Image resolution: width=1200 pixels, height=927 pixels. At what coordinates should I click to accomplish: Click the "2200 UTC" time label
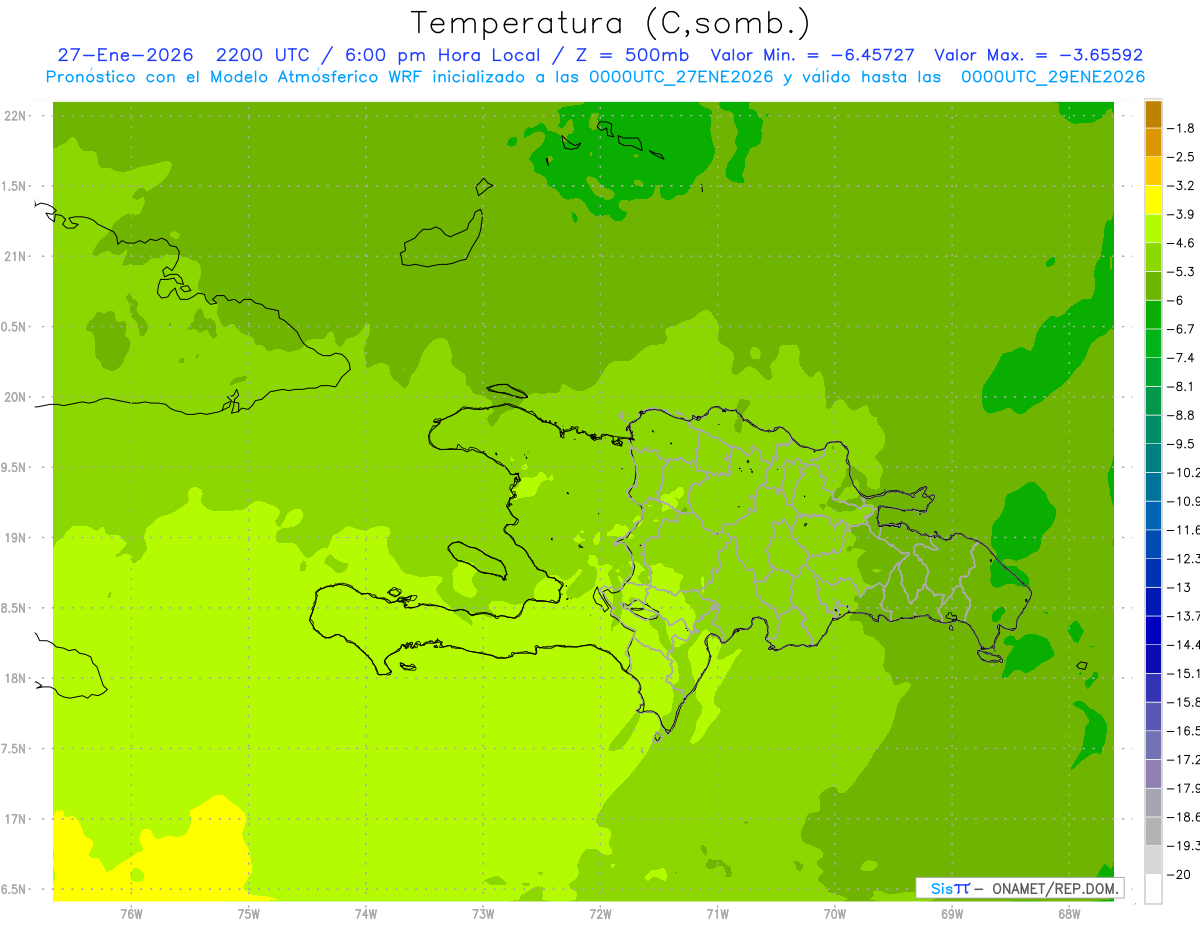[264, 55]
